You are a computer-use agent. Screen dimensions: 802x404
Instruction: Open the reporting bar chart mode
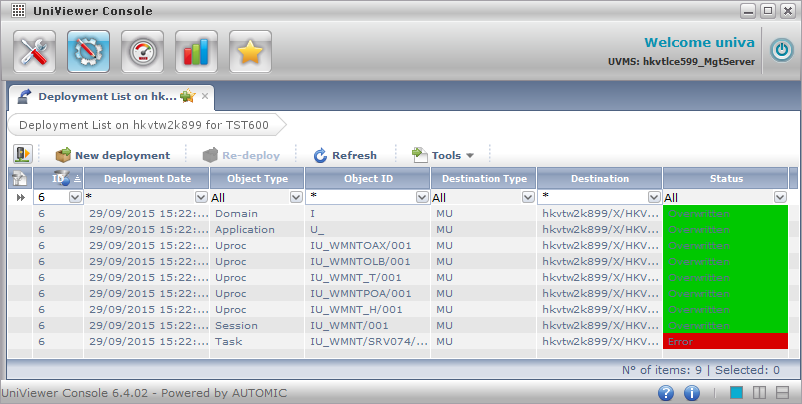[x=196, y=52]
